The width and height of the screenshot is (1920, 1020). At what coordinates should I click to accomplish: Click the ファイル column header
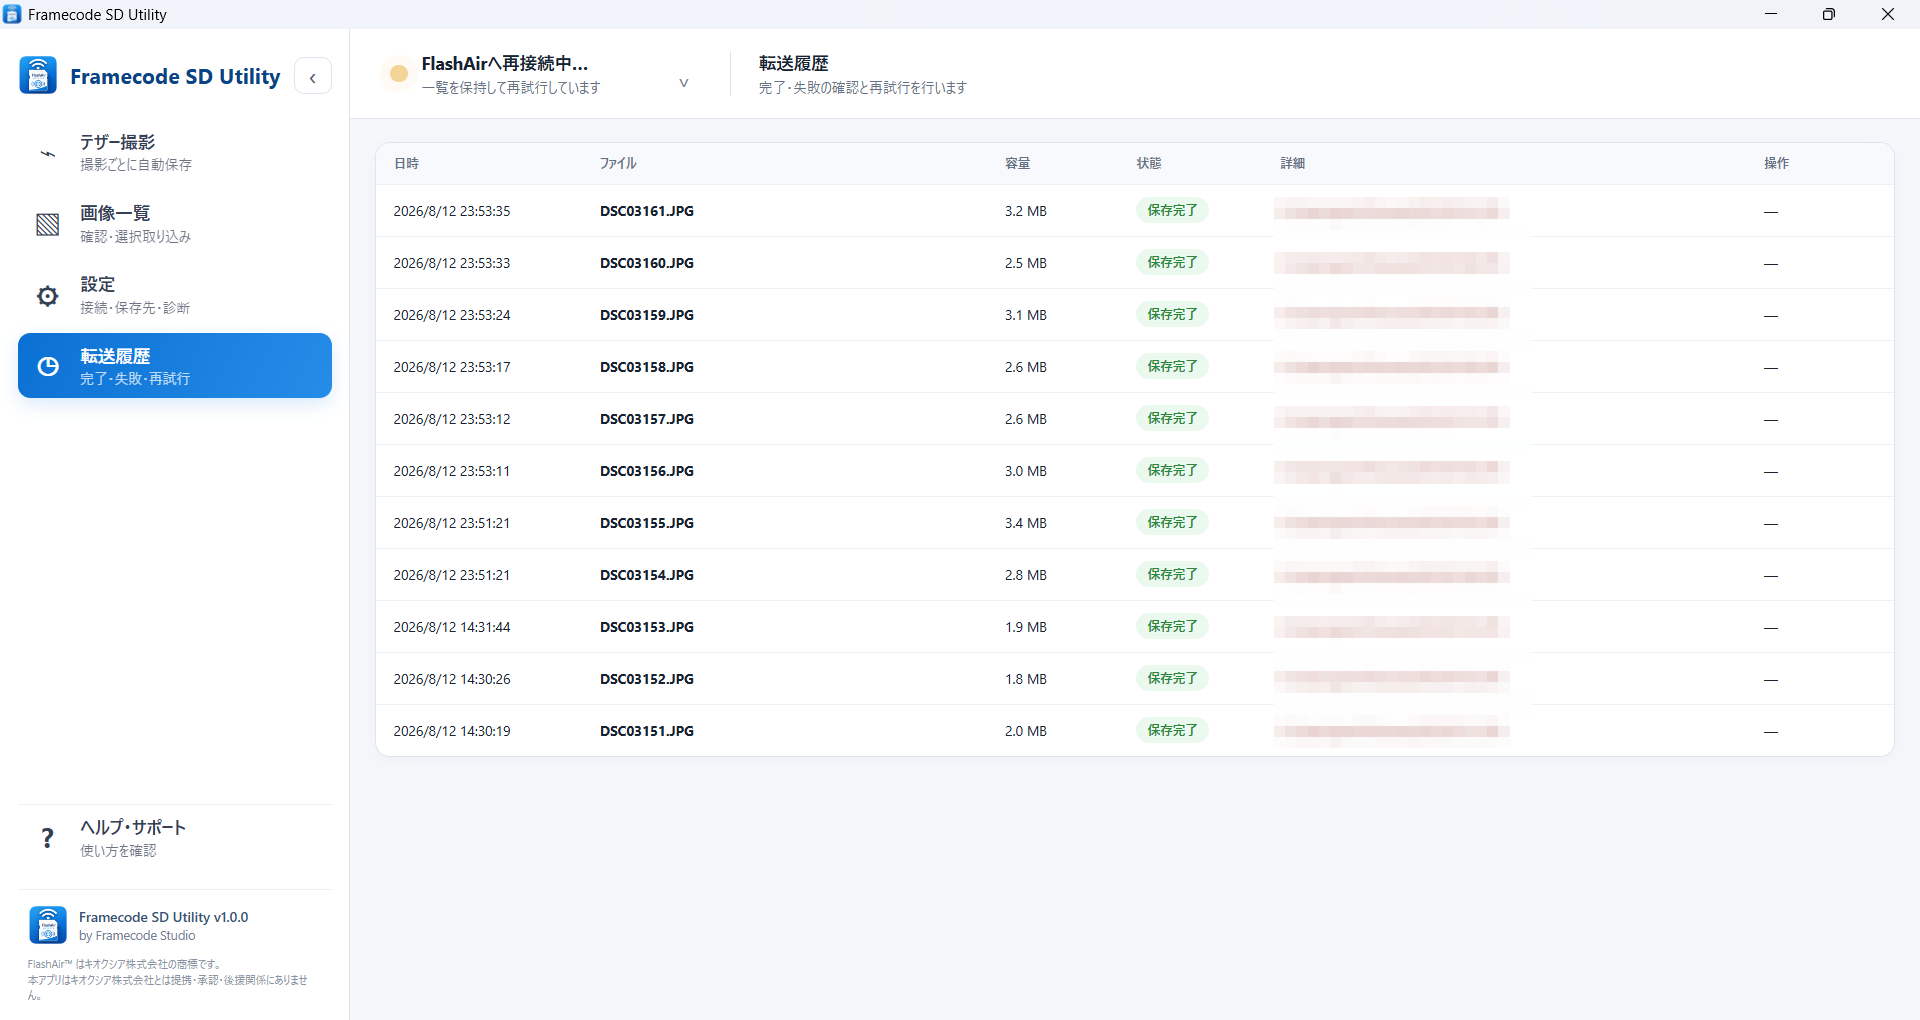618,163
